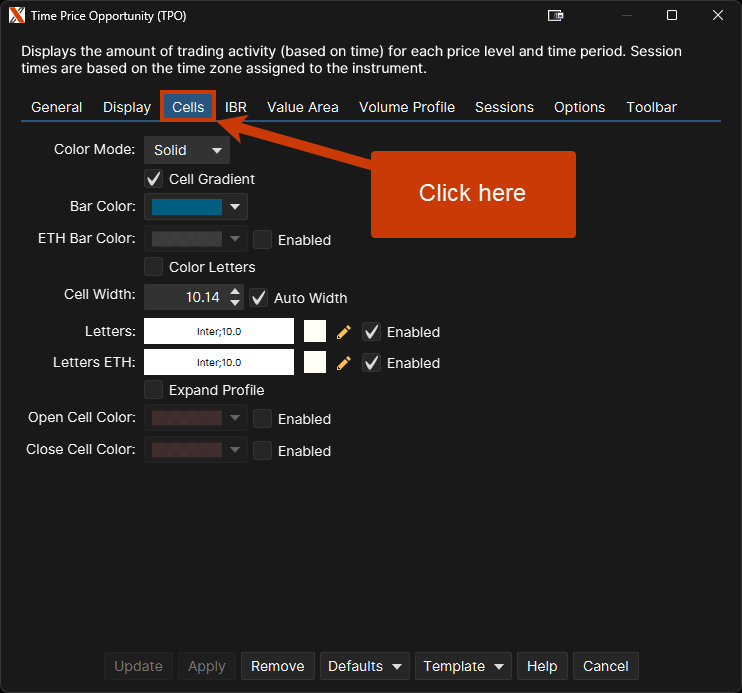Increase Cell Width with up stepper arrow

(x=235, y=291)
